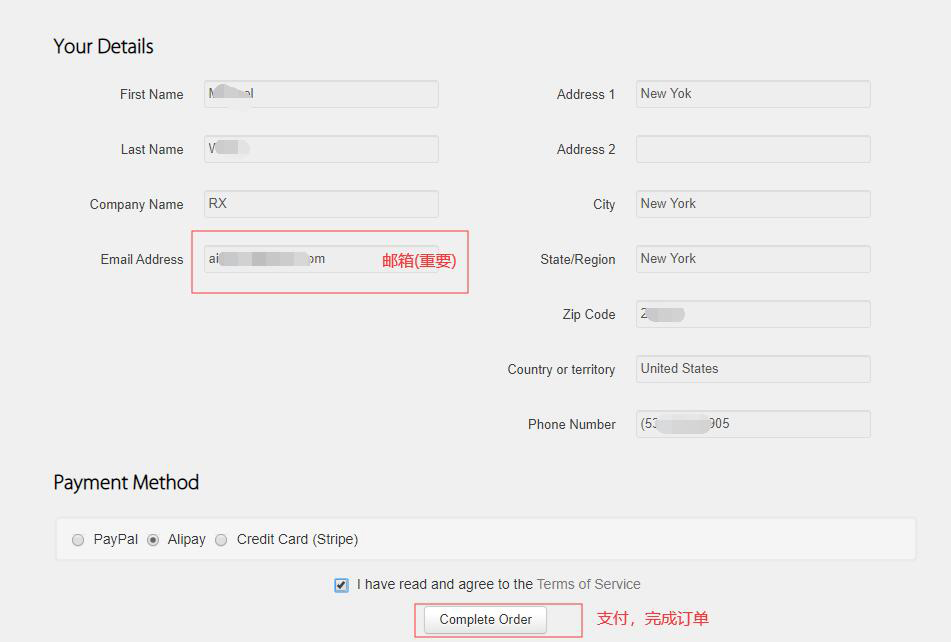Screen dimensions: 951x642
Task: Click the Phone Number field
Action: coord(753,424)
